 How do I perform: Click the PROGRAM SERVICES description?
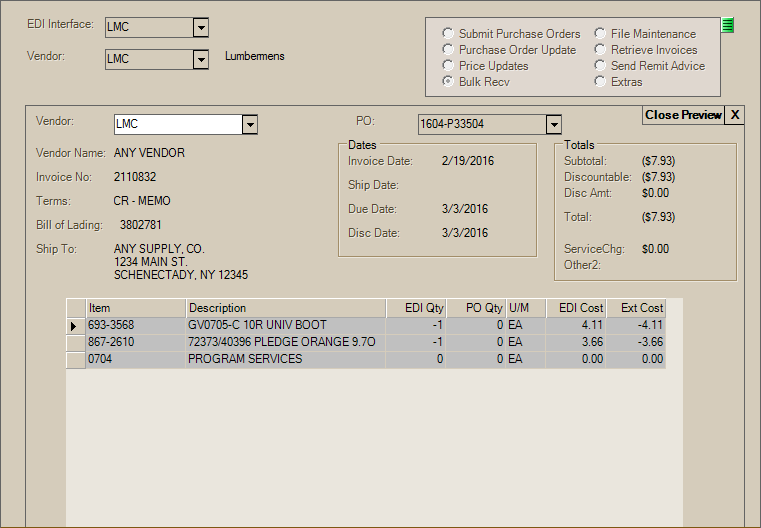tap(286, 360)
